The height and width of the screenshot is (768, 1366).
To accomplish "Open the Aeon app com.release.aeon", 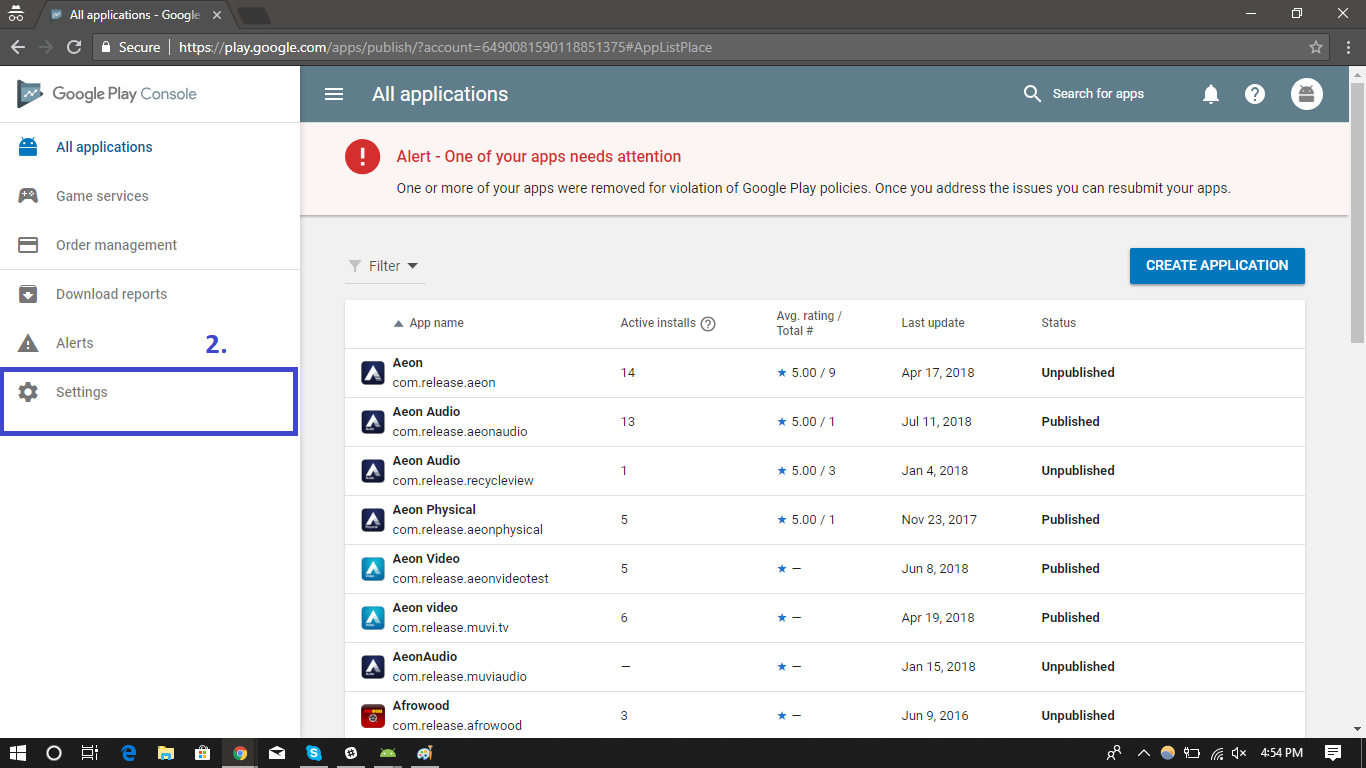I will click(825, 373).
